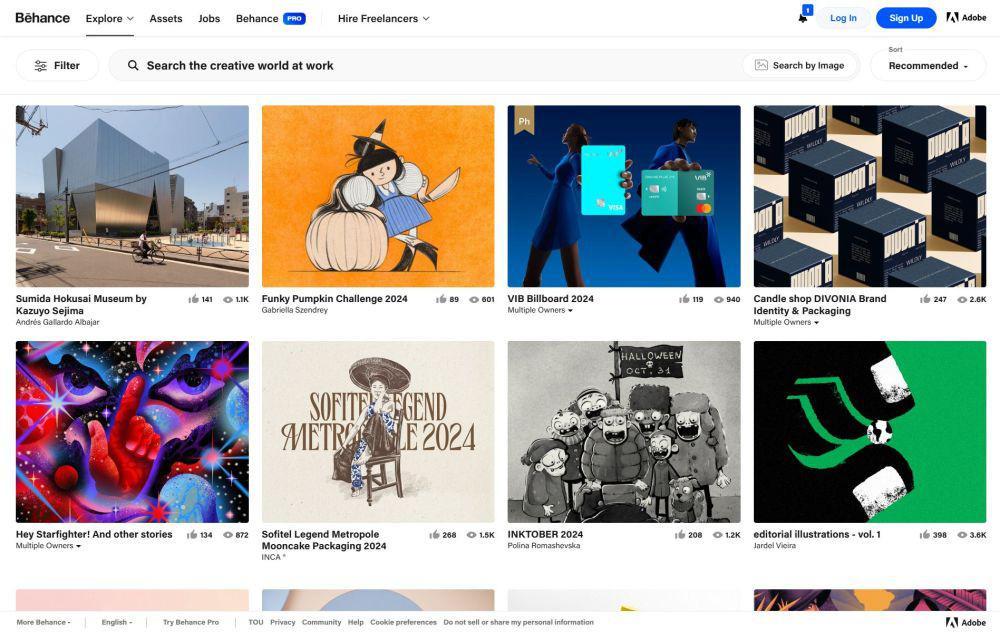Click the Sign Up button
The width and height of the screenshot is (1000, 632).
pyautogui.click(x=906, y=18)
